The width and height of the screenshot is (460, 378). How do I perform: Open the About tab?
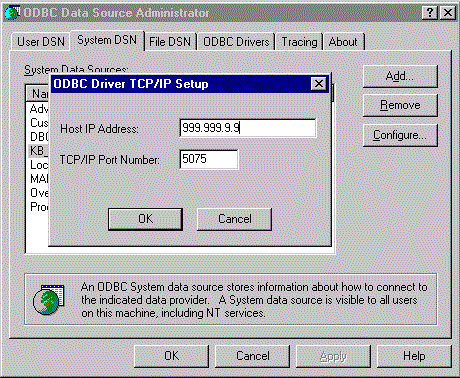[x=343, y=42]
